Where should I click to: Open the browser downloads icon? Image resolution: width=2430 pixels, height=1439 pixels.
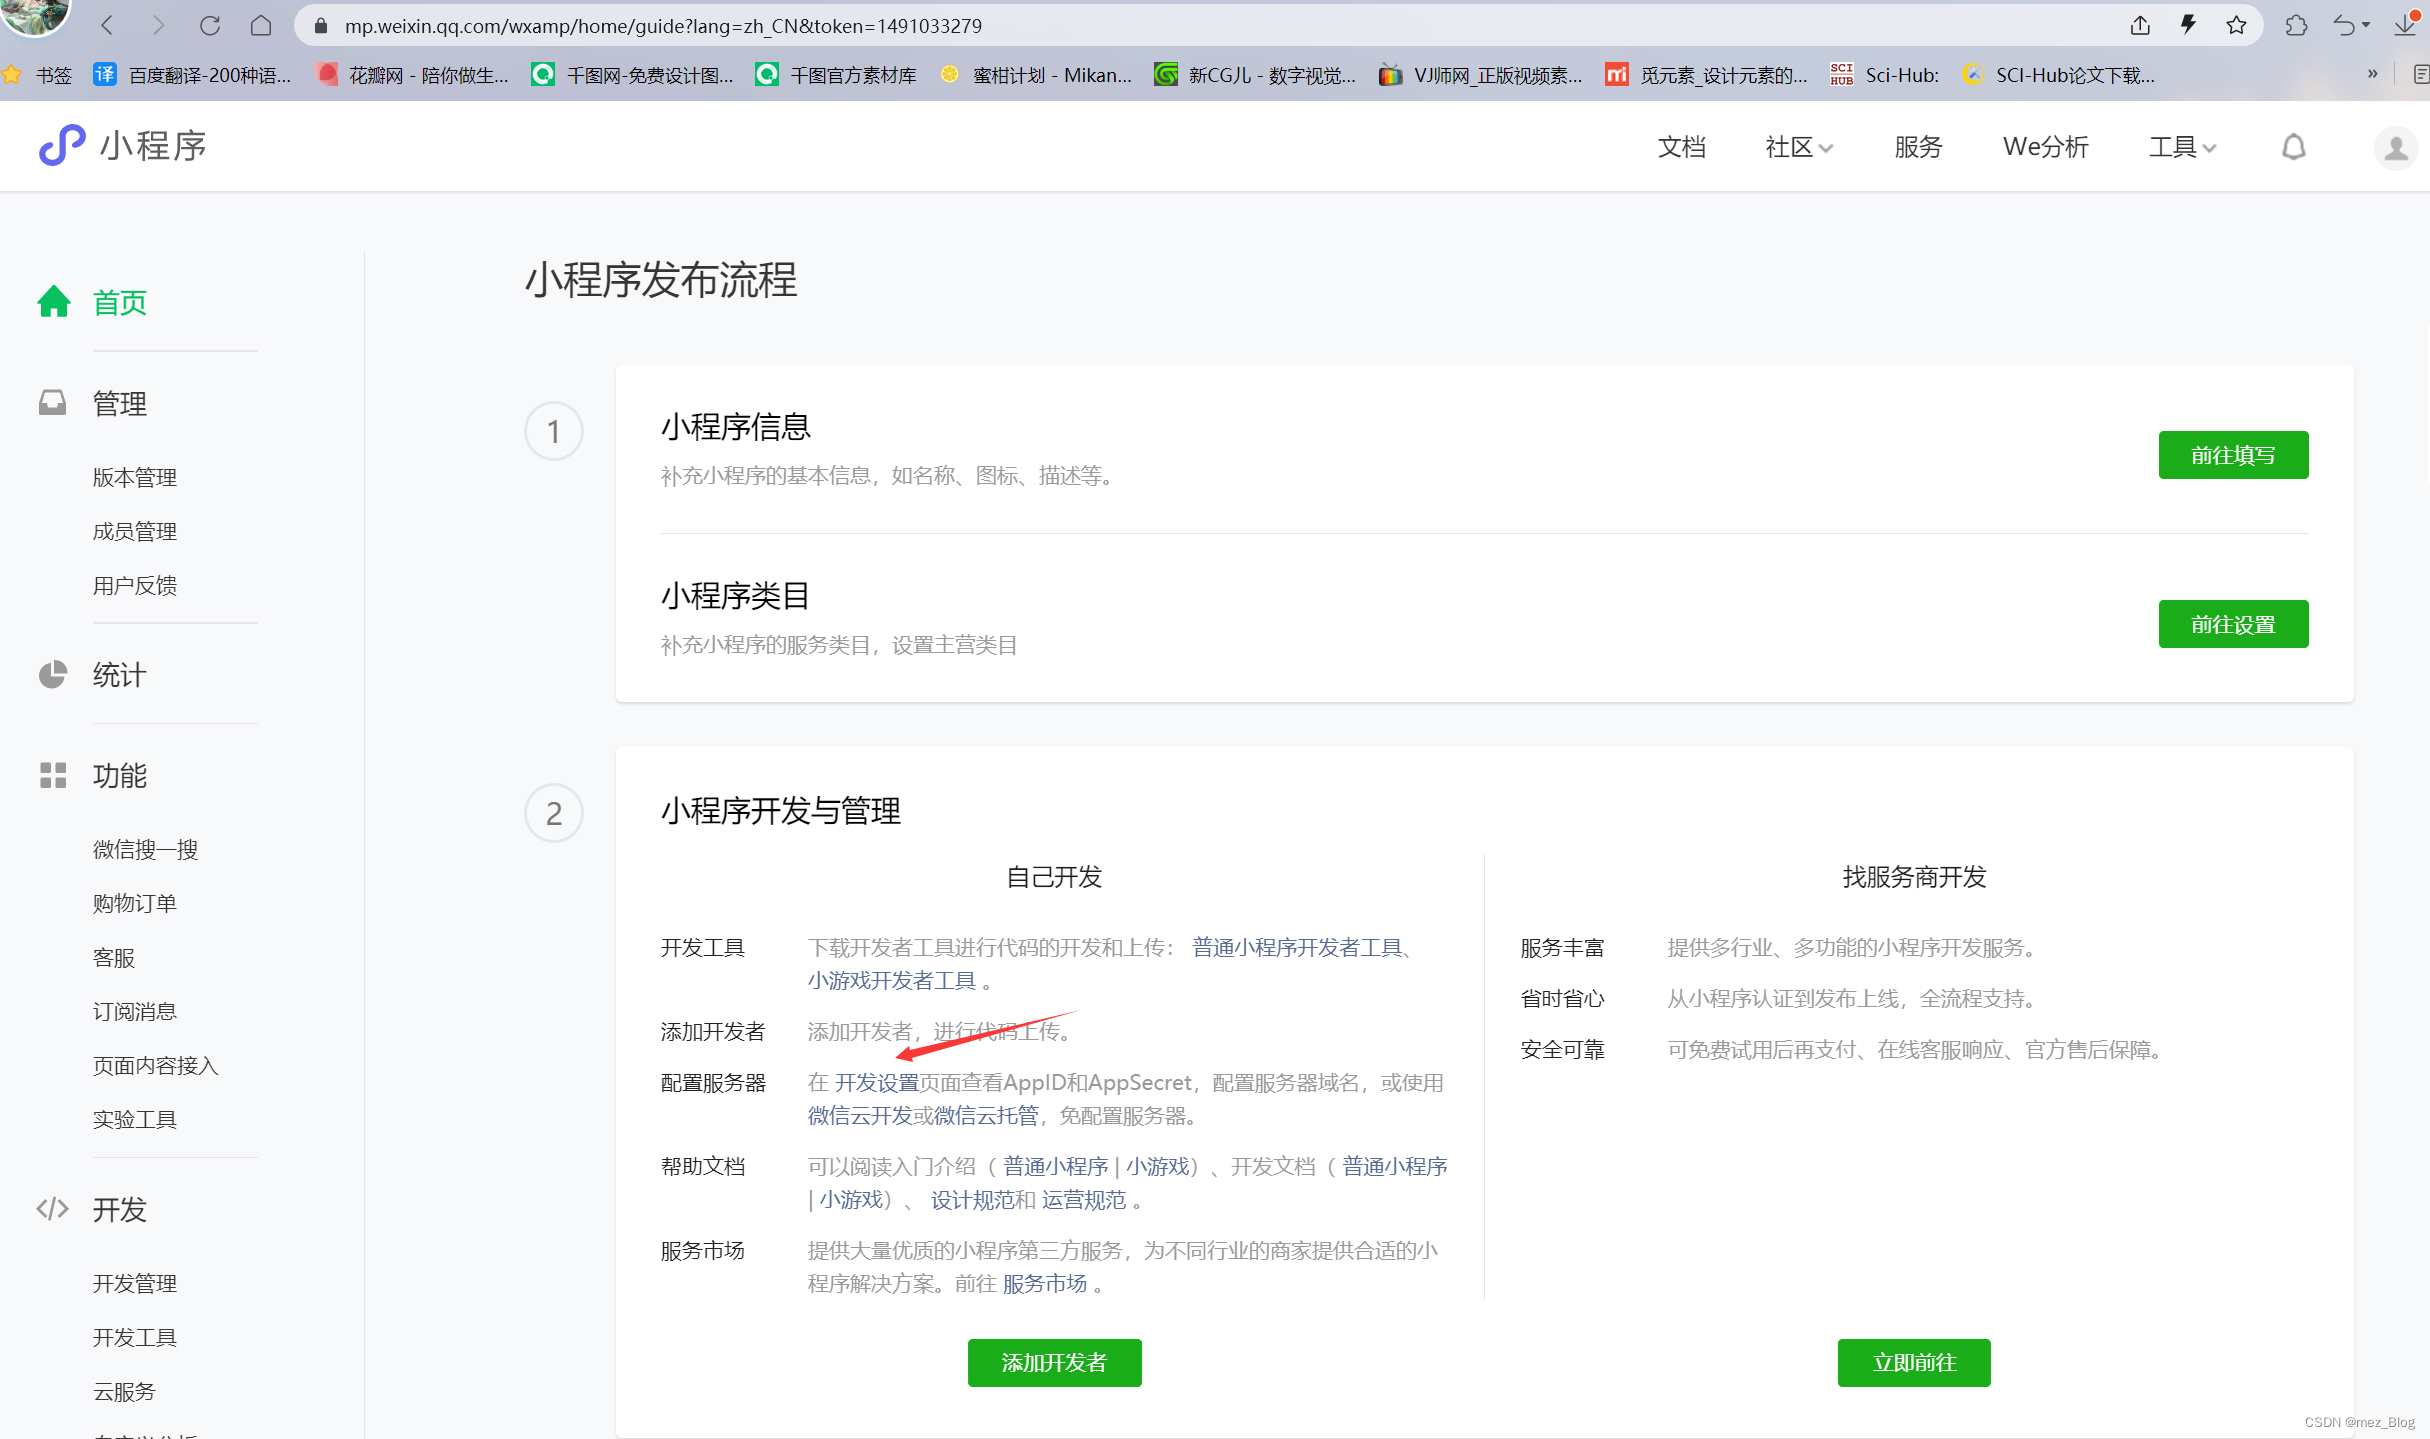2405,26
